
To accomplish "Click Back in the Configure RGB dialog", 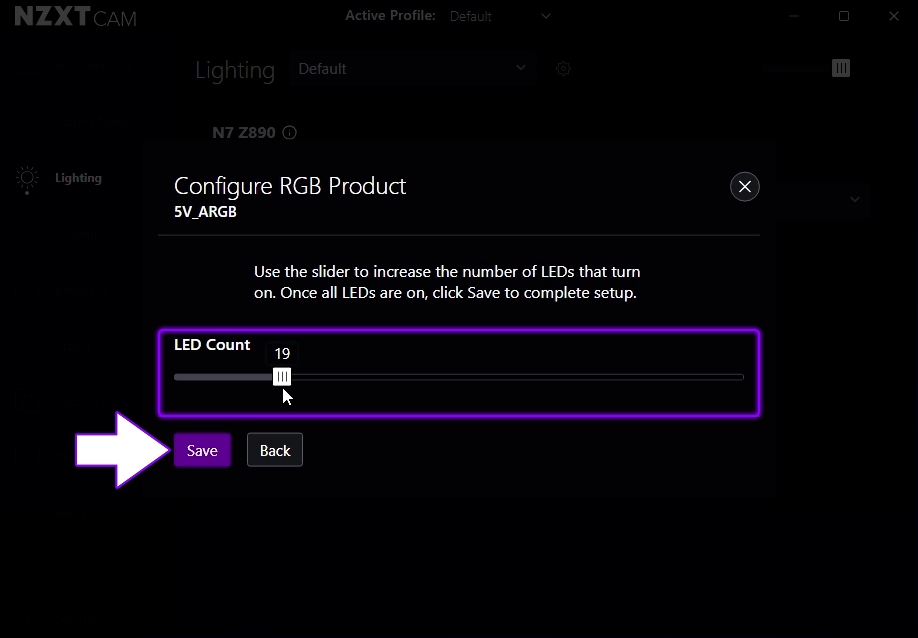I will pyautogui.click(x=274, y=450).
